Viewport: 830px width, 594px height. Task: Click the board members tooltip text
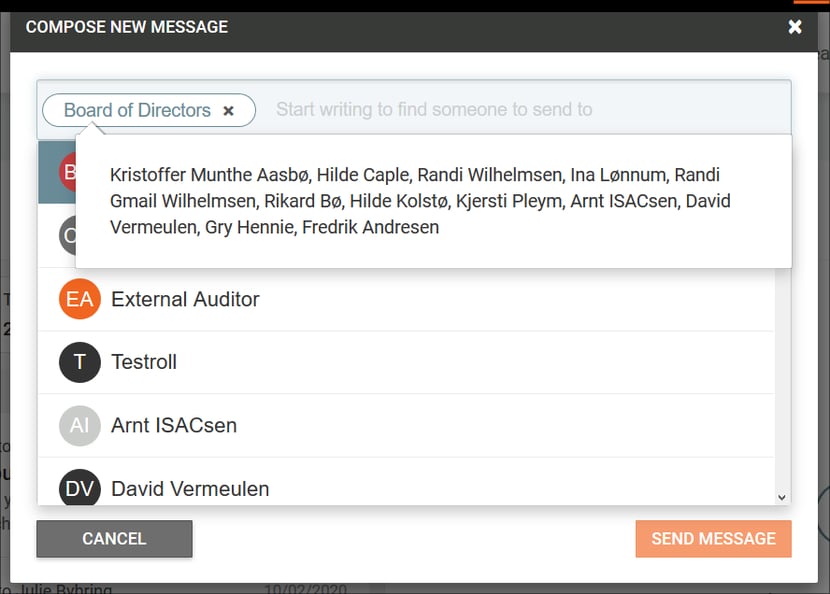[420, 201]
